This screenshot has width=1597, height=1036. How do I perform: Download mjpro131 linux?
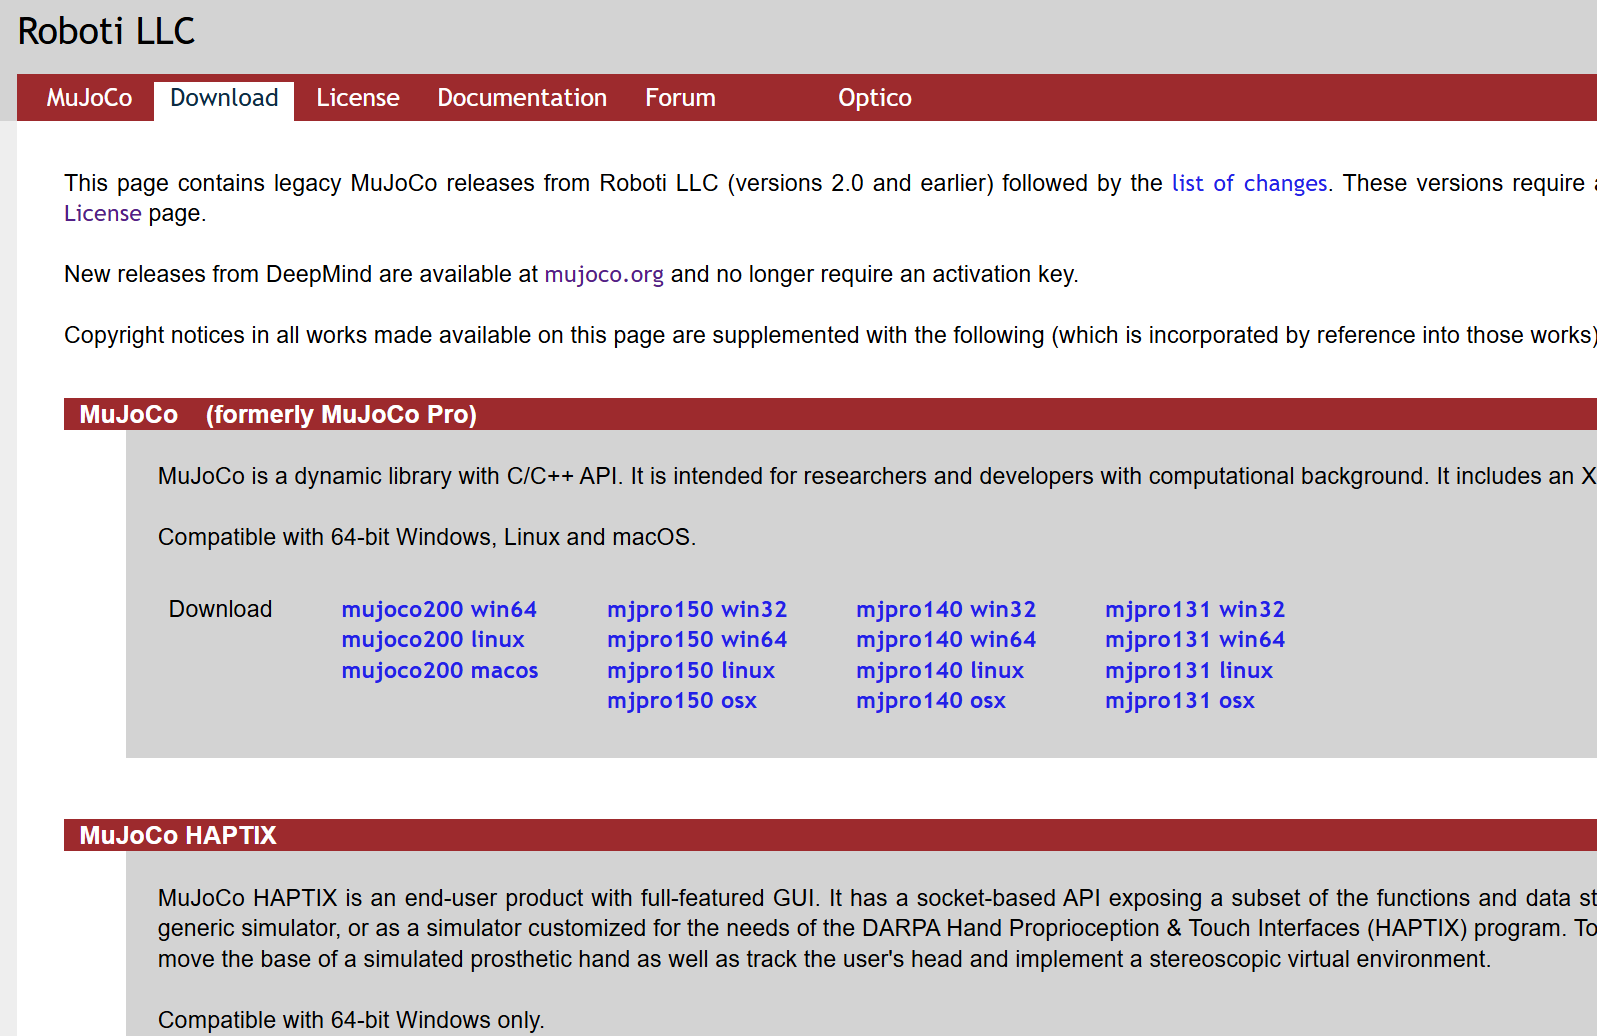pyautogui.click(x=1189, y=670)
